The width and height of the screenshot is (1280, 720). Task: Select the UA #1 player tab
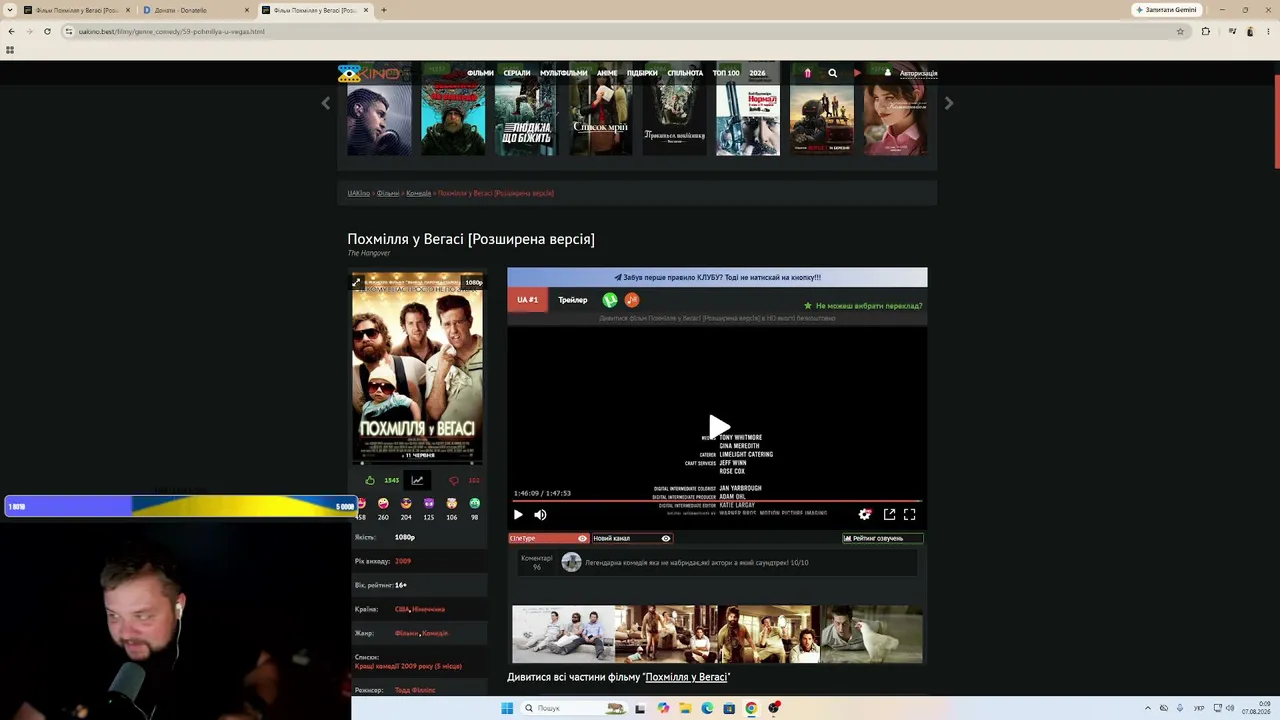pyautogui.click(x=528, y=300)
